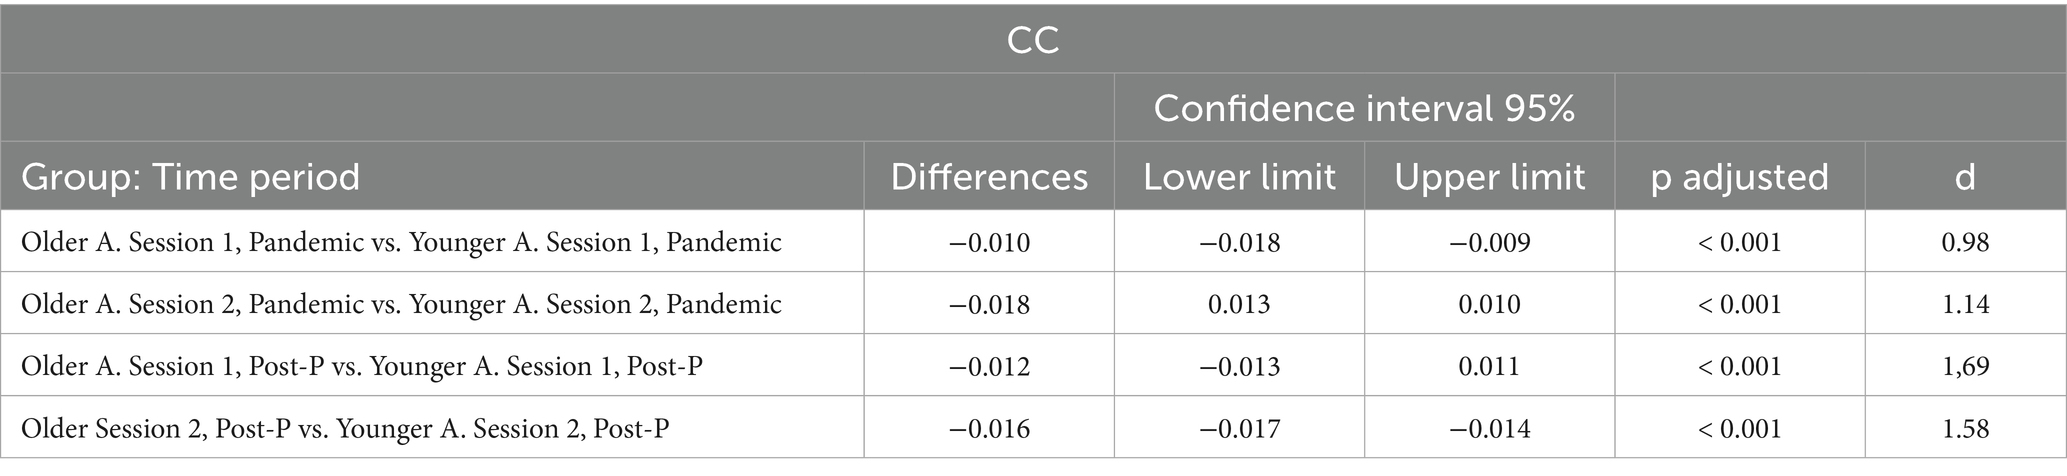Select the p adjusted column header
Image resolution: width=2067 pixels, height=476 pixels.
1739,177
